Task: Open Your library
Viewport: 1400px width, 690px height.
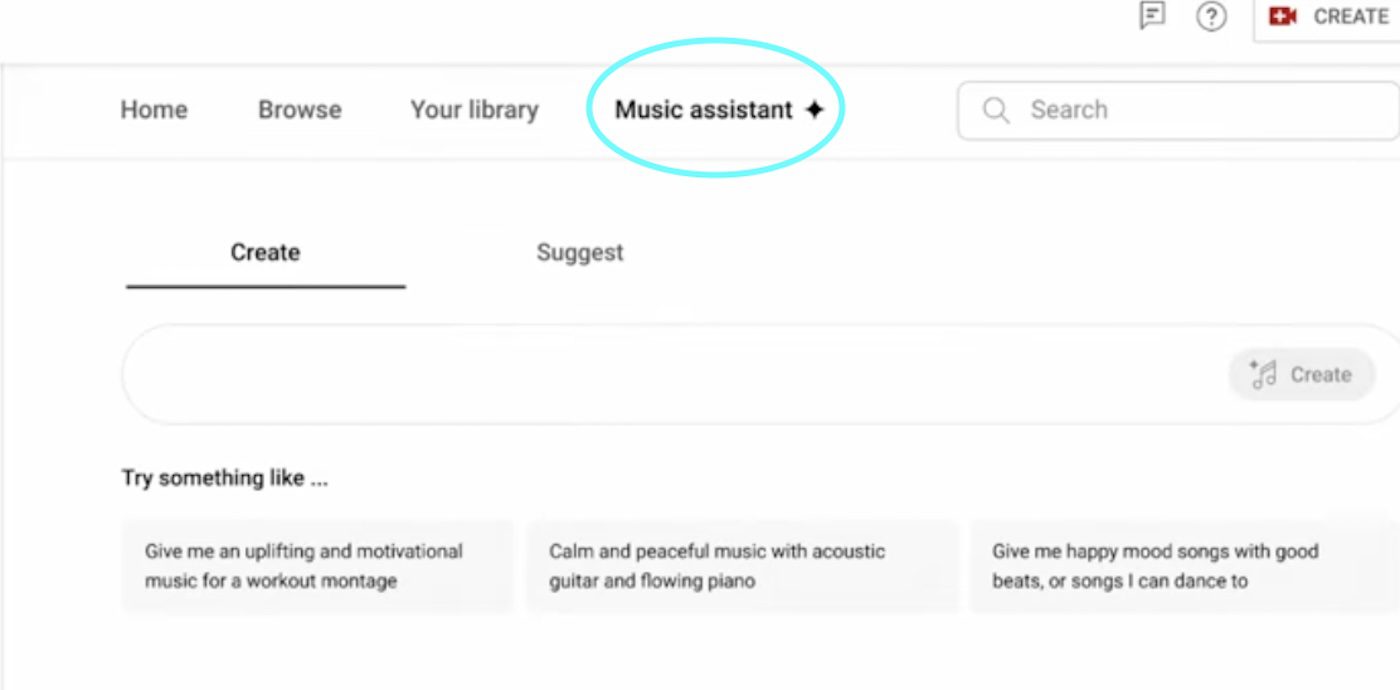Action: [474, 110]
